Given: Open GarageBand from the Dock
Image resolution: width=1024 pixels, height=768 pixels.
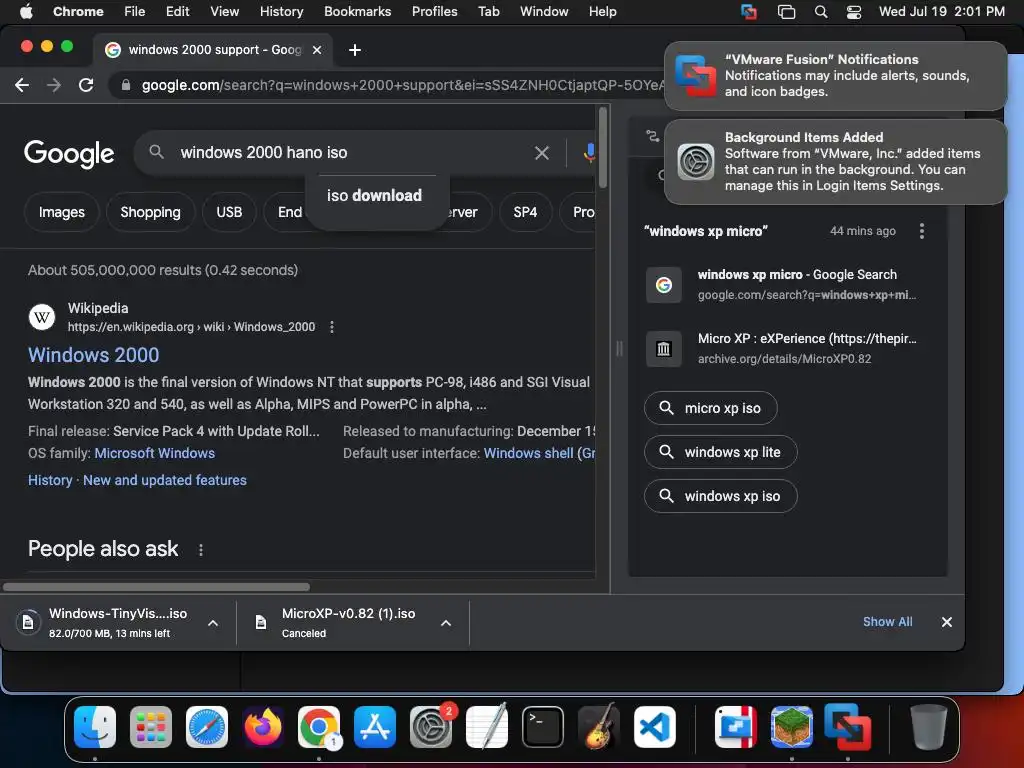Looking at the screenshot, I should click(599, 726).
